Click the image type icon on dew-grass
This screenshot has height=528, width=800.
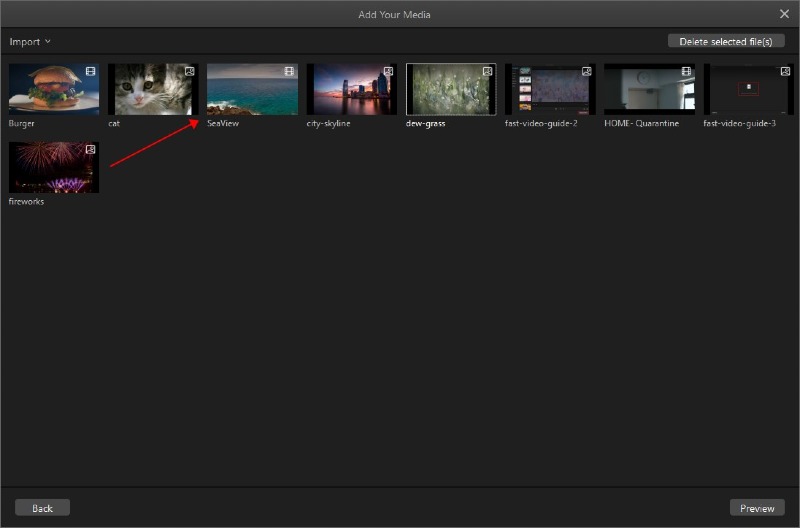point(487,71)
